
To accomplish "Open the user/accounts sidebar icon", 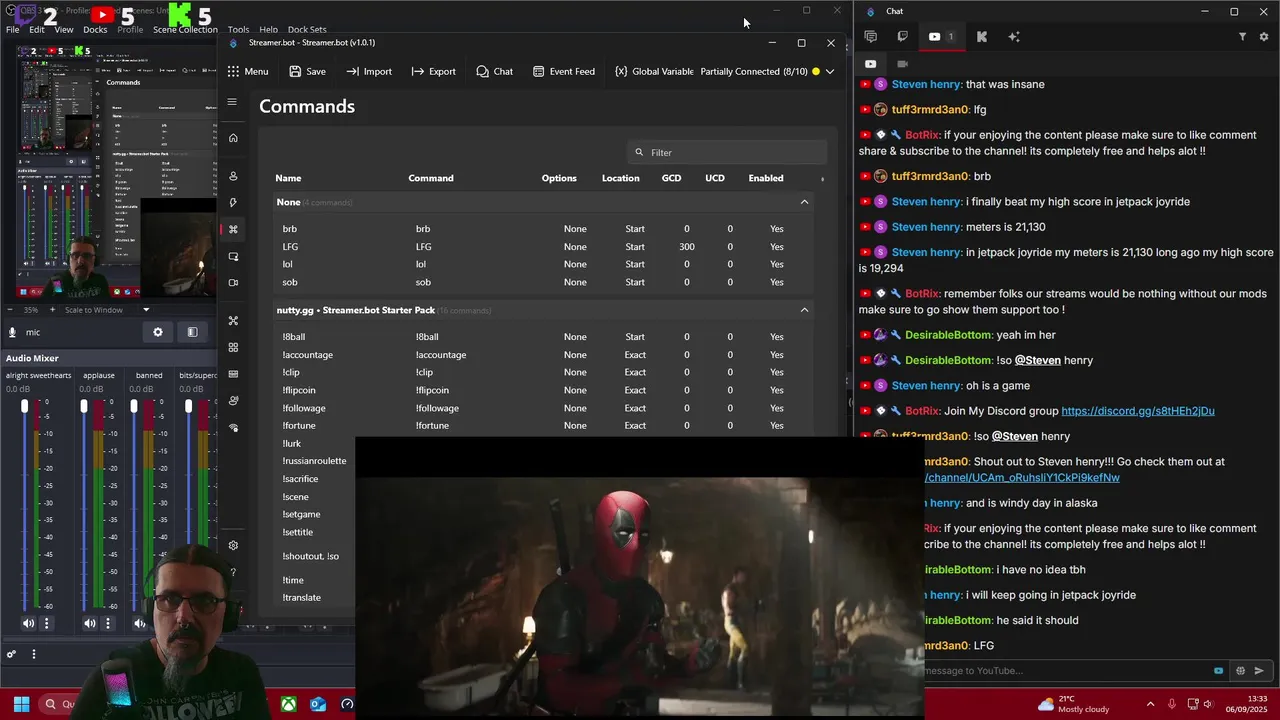I will pyautogui.click(x=233, y=176).
